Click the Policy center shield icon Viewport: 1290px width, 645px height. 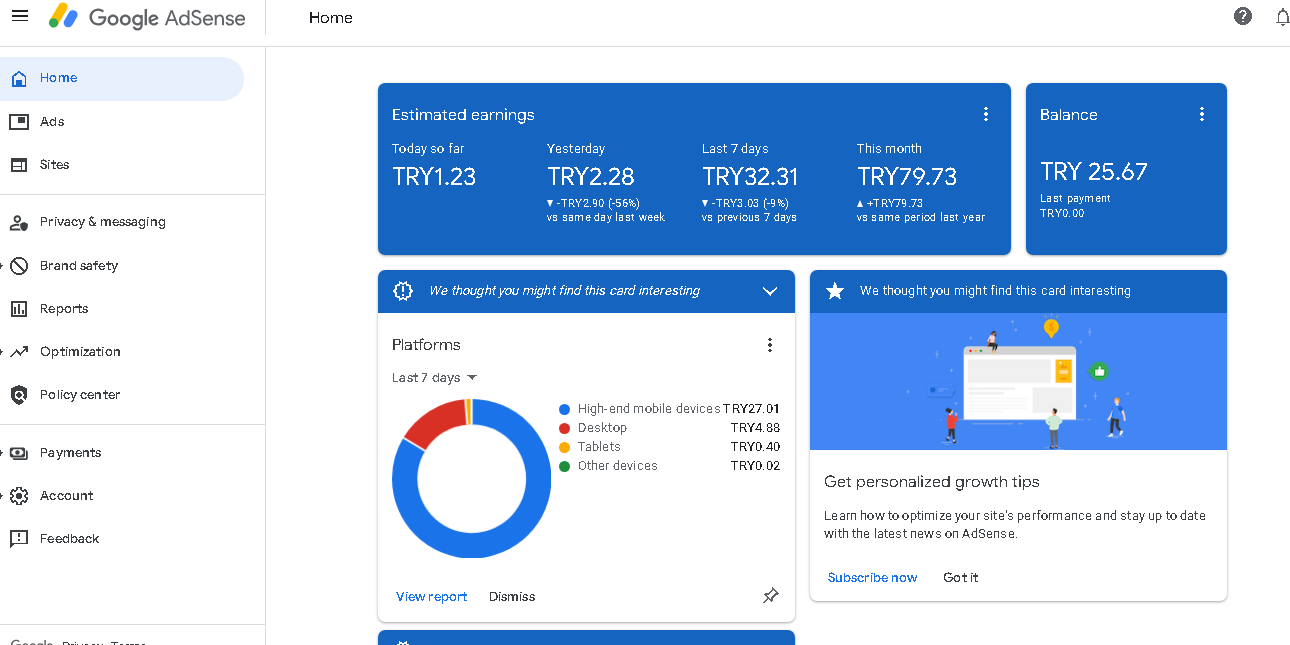[x=19, y=395]
